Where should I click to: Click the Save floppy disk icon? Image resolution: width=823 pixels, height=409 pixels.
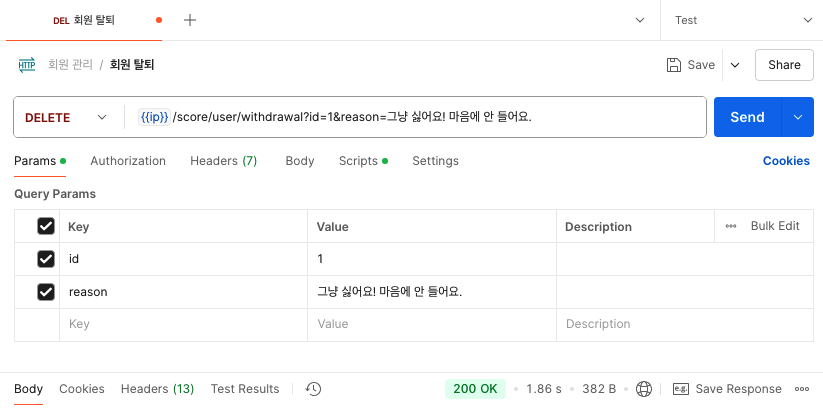pos(674,65)
